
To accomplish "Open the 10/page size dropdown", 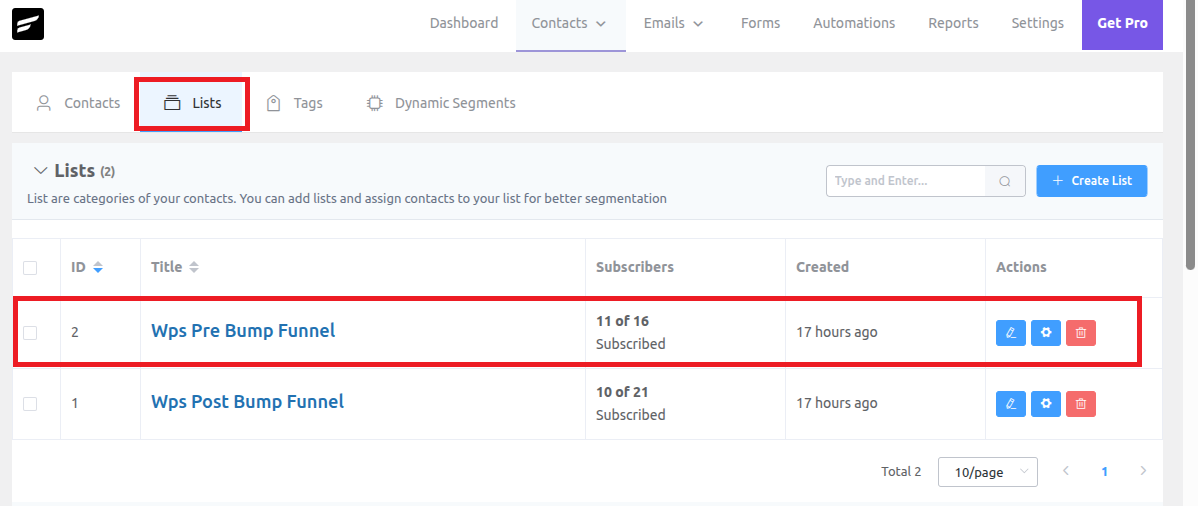I will [x=988, y=472].
